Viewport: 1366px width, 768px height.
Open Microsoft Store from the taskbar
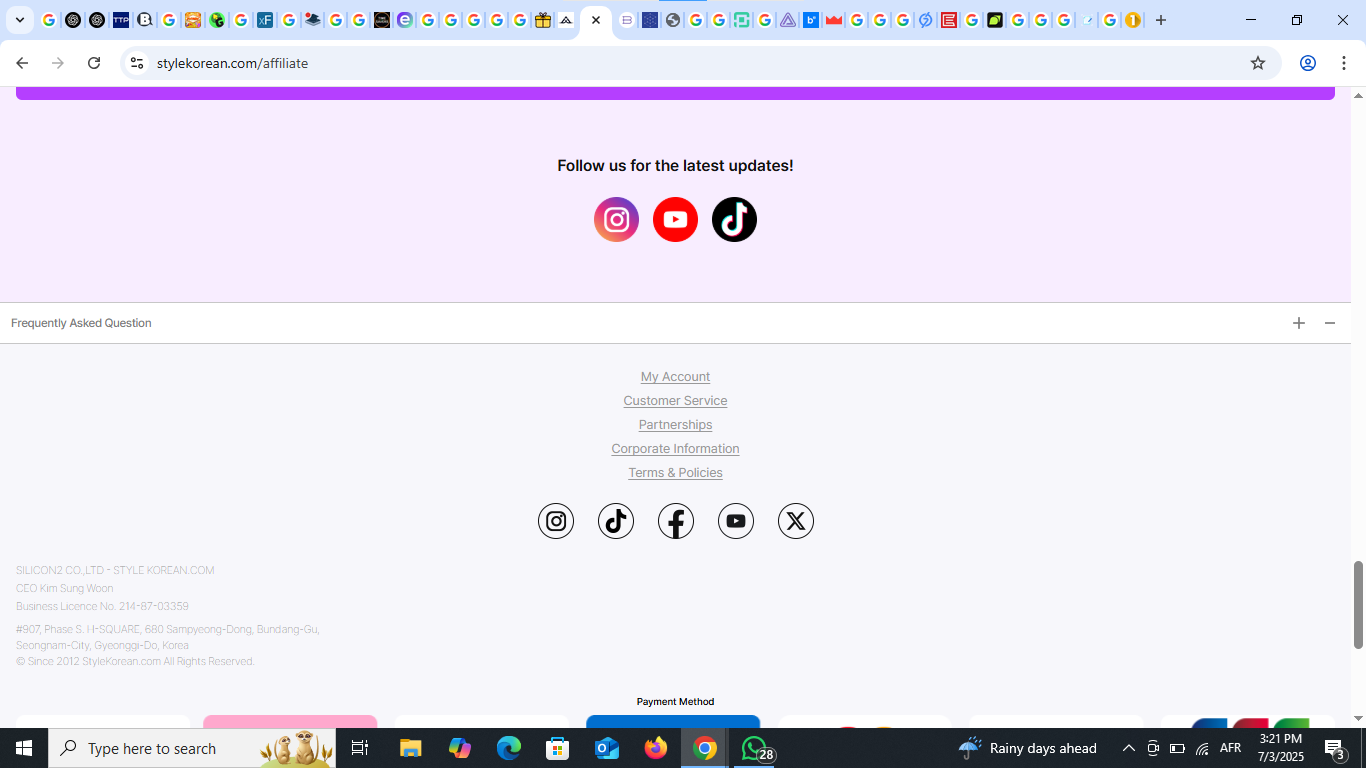(x=558, y=748)
